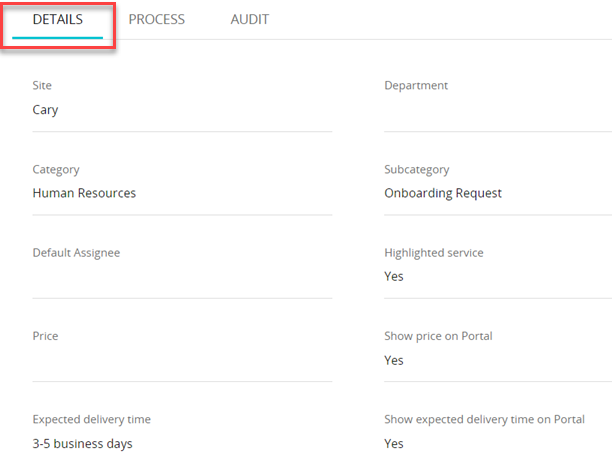
Task: Click the 3-5 business days value
Action: [82, 444]
